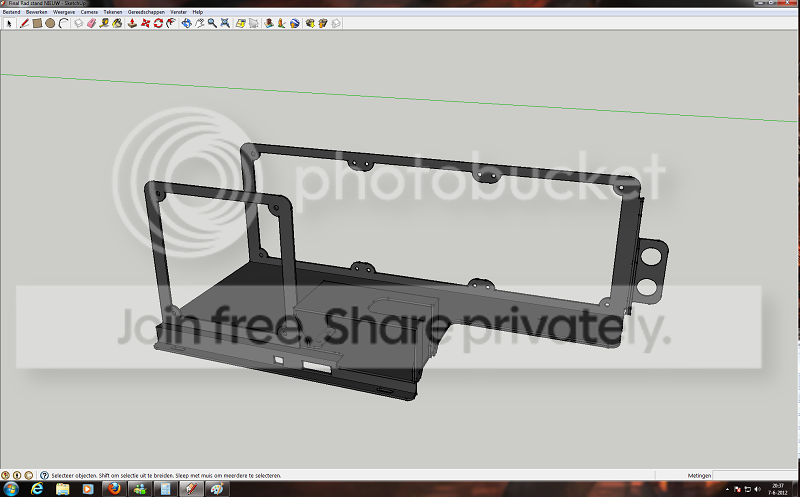Select the Zoom magnifier tool
The width and height of the screenshot is (800, 497).
pyautogui.click(x=212, y=23)
